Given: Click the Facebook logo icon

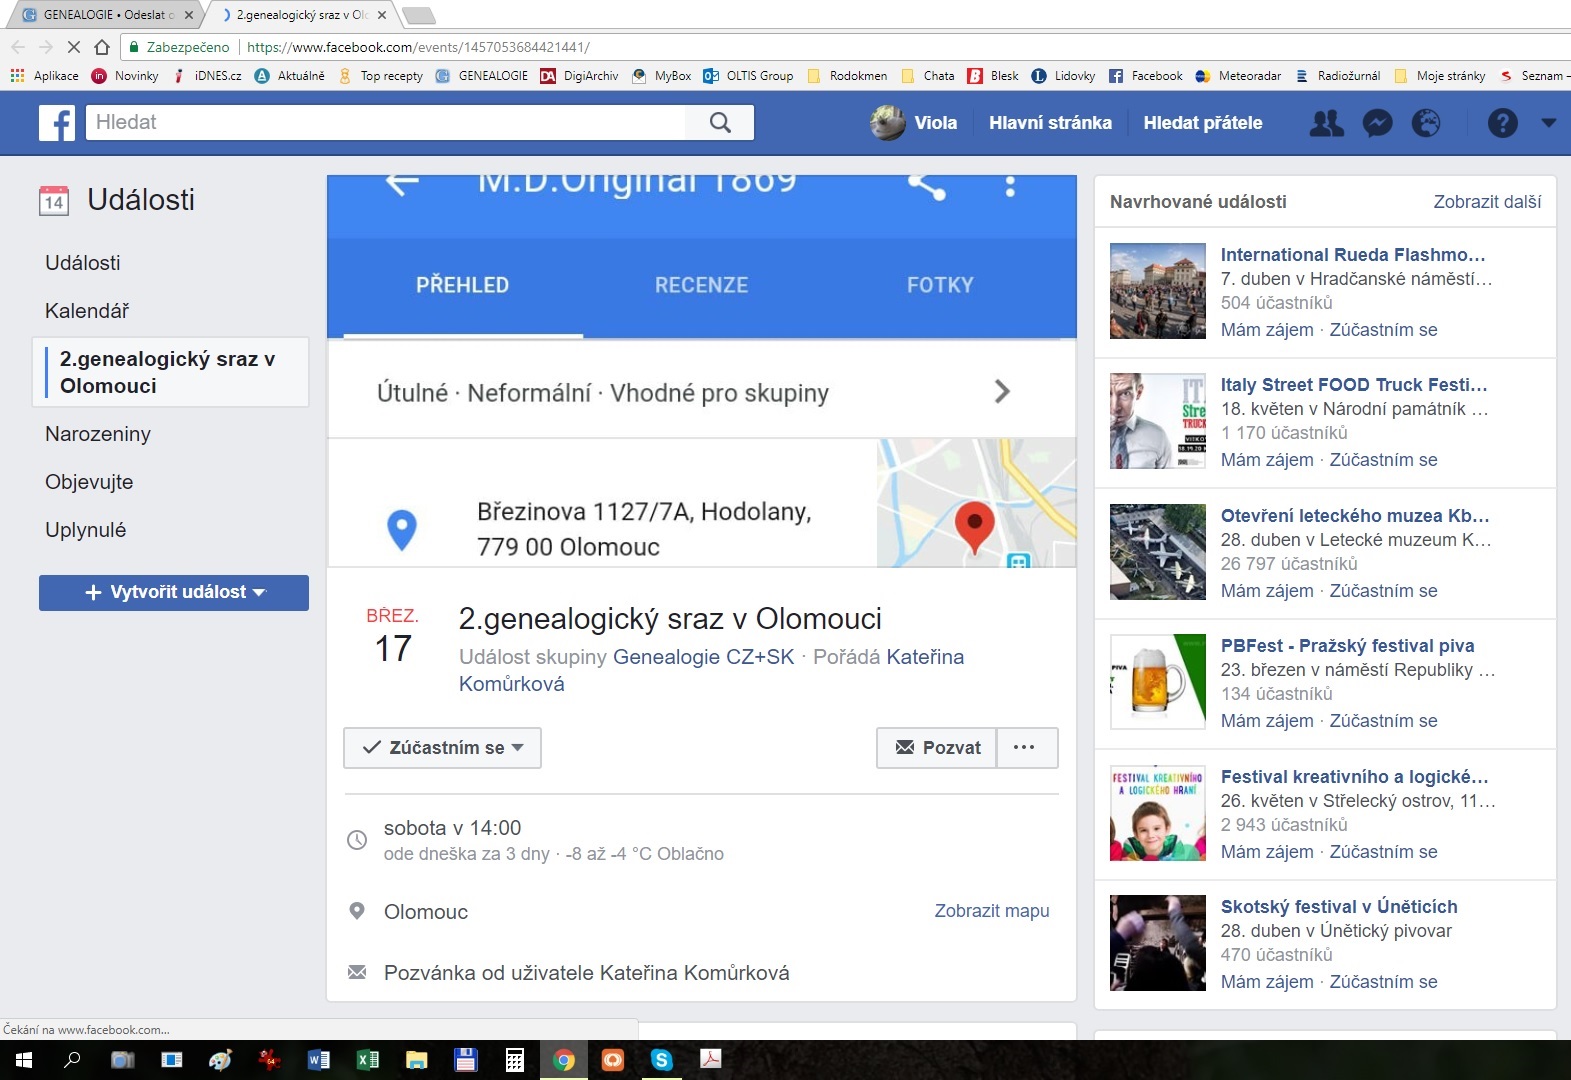Looking at the screenshot, I should 57,123.
